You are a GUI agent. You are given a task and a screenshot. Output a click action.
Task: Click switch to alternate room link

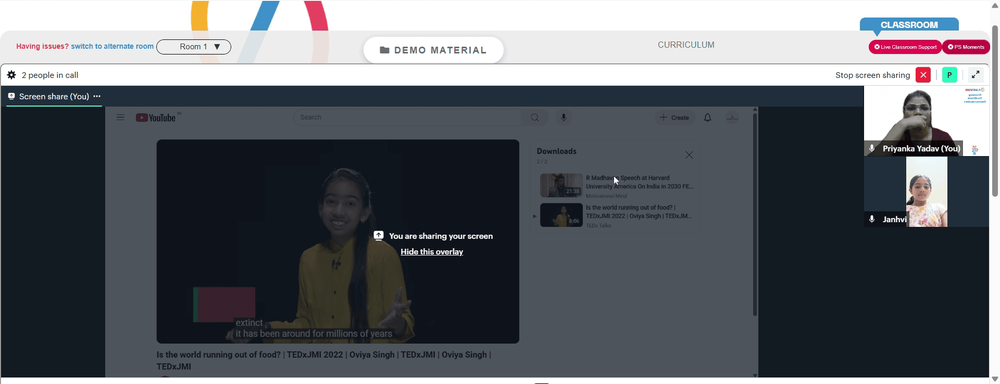112,47
